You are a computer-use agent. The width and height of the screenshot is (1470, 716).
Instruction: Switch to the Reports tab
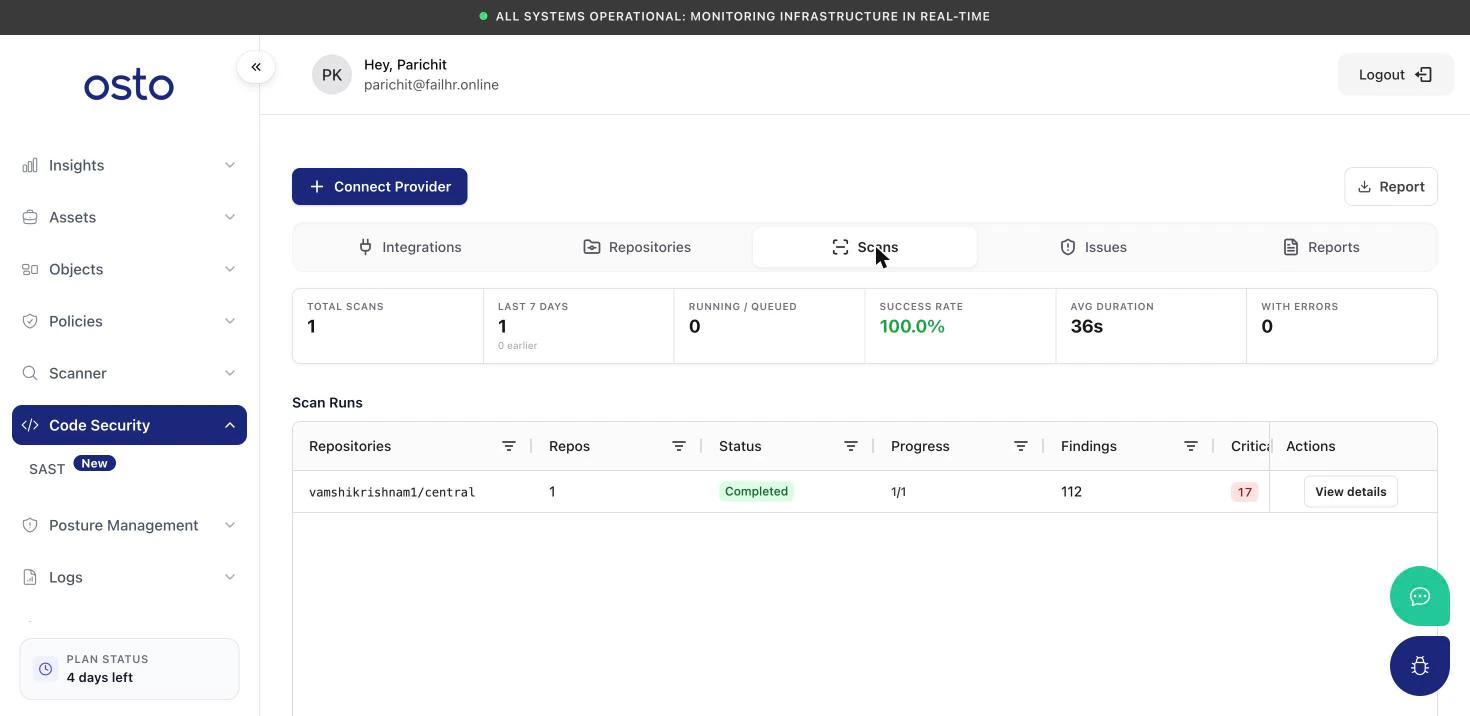[1321, 247]
